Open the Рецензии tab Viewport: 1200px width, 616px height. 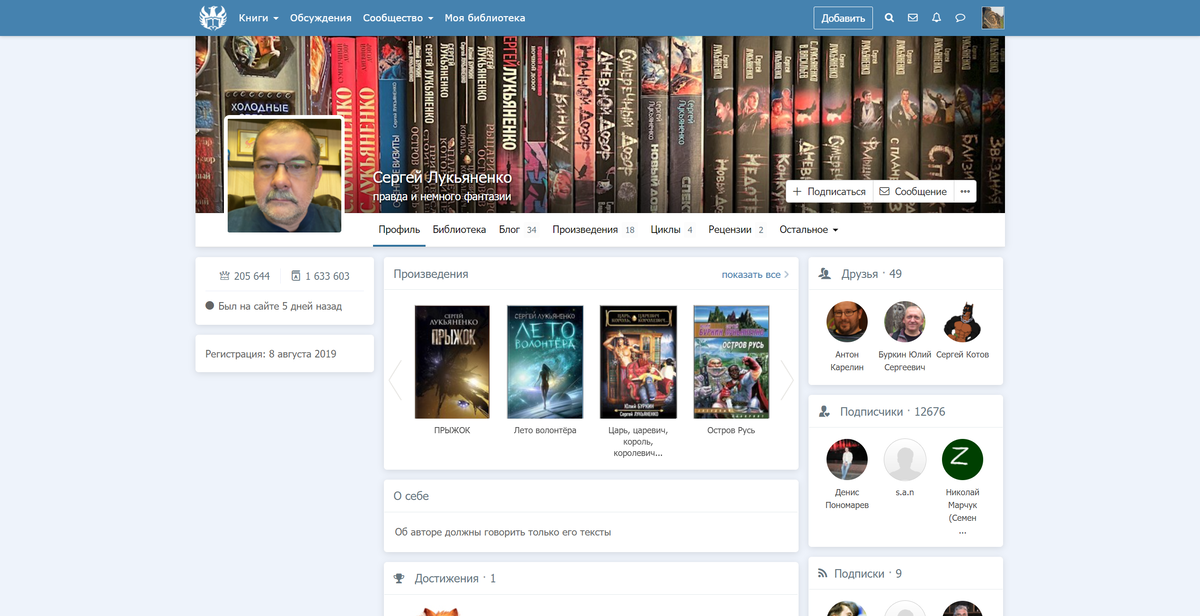735,229
